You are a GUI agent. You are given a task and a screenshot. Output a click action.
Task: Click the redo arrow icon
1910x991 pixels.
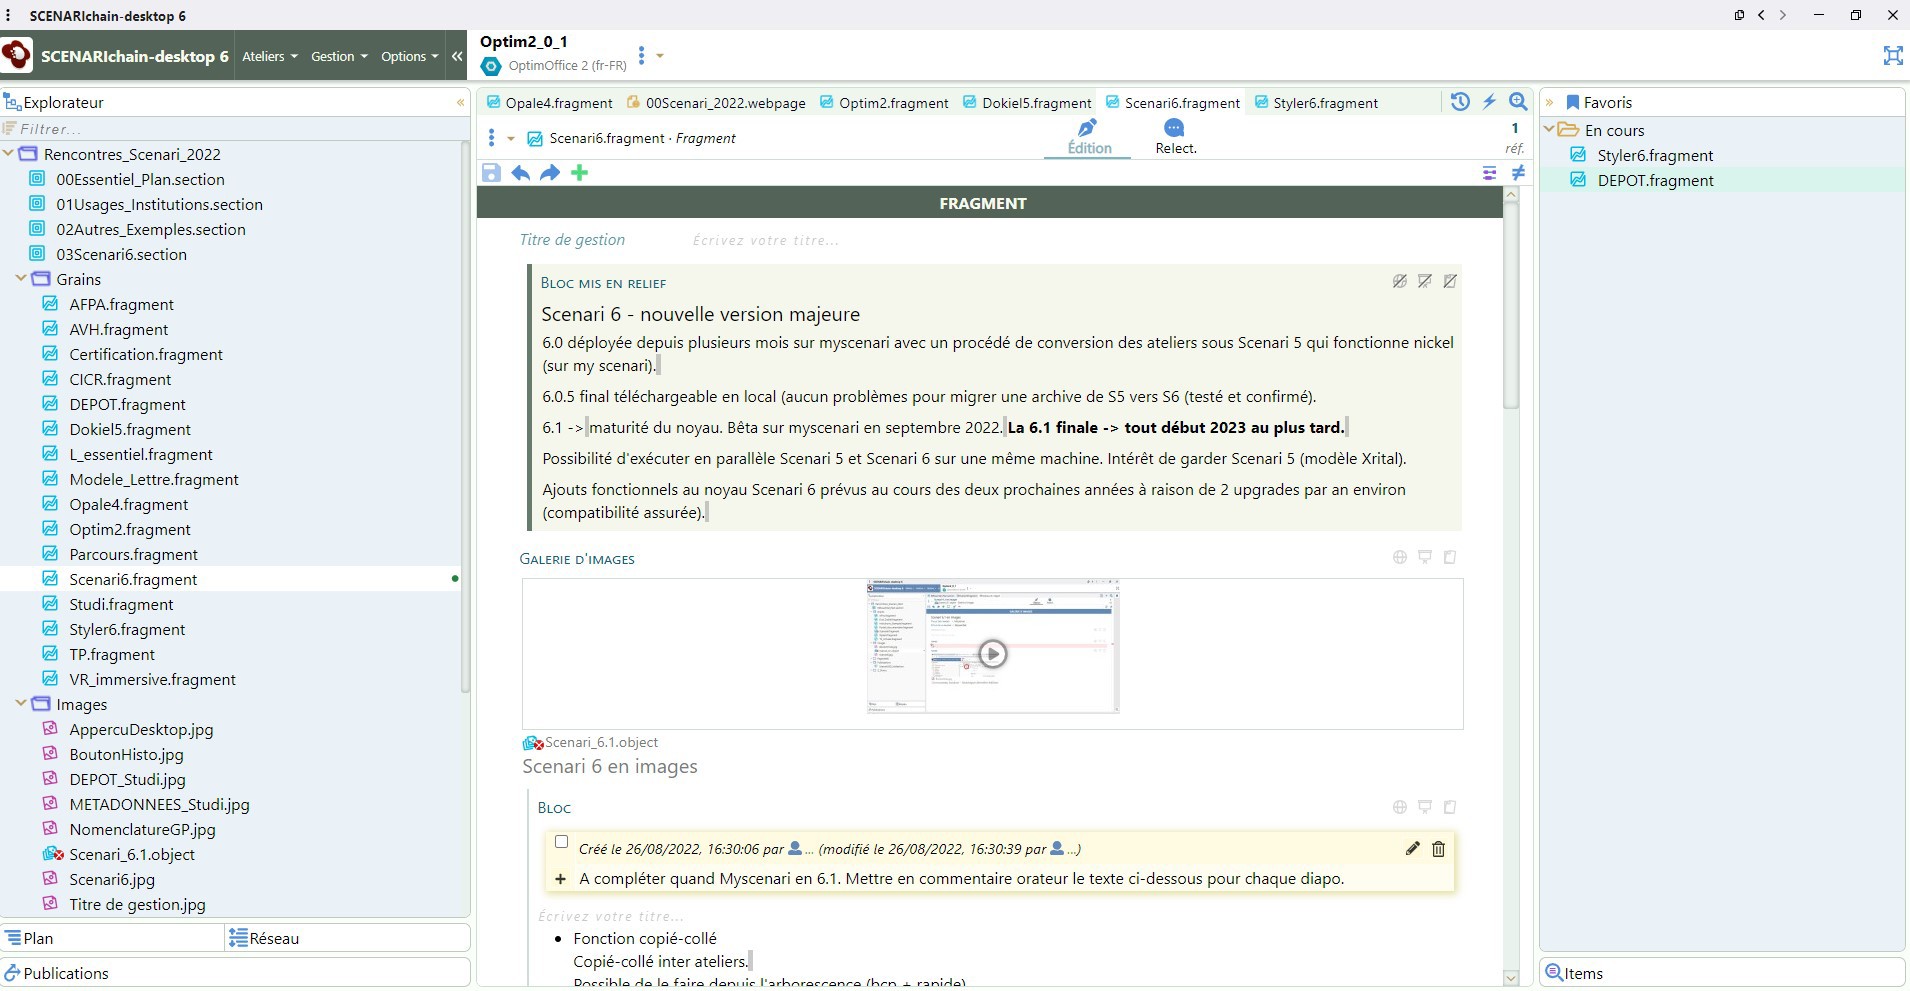549,173
